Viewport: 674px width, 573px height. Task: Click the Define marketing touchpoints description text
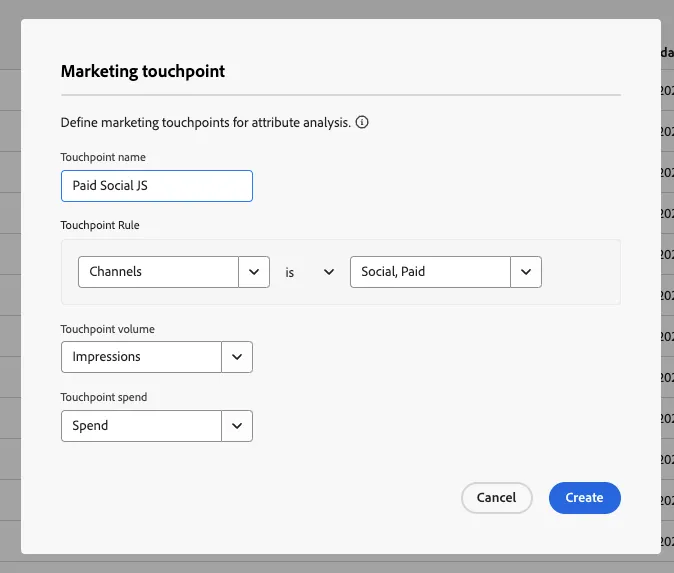205,123
